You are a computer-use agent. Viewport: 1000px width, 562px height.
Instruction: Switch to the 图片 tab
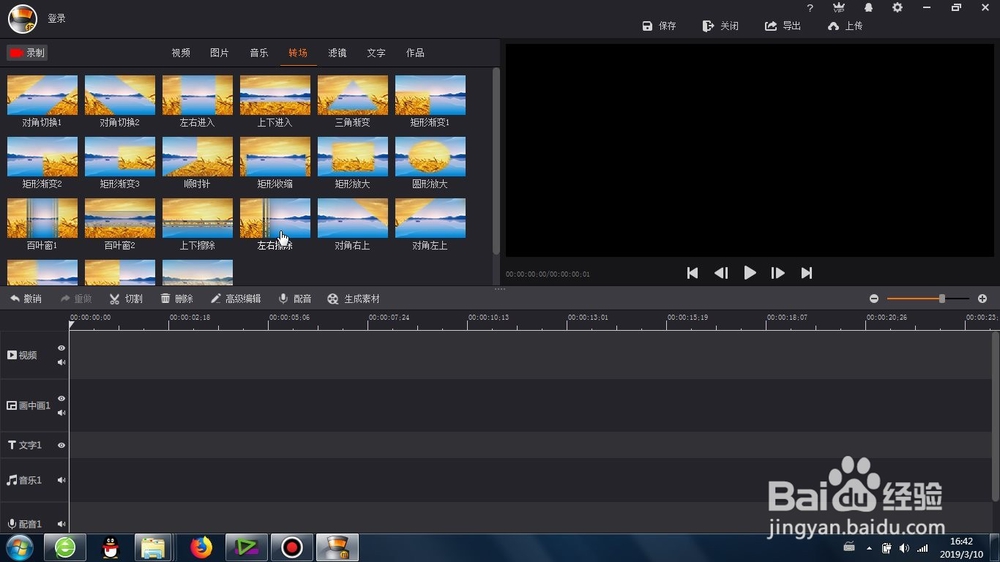click(x=219, y=53)
